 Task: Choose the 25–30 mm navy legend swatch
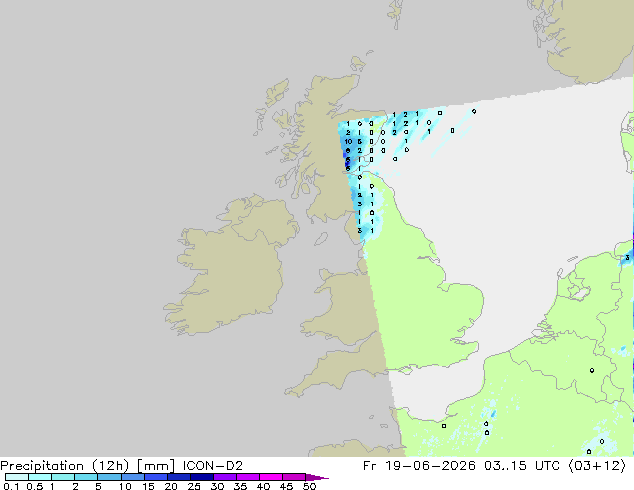pos(201,477)
